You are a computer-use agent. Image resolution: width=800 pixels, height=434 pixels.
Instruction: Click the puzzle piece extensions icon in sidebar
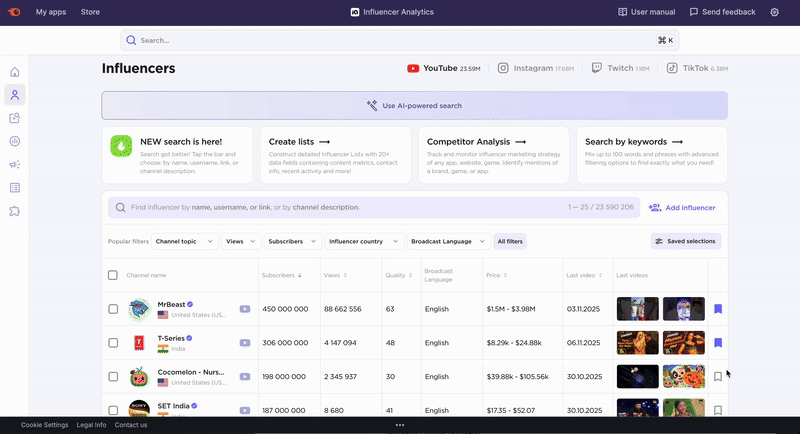[15, 211]
